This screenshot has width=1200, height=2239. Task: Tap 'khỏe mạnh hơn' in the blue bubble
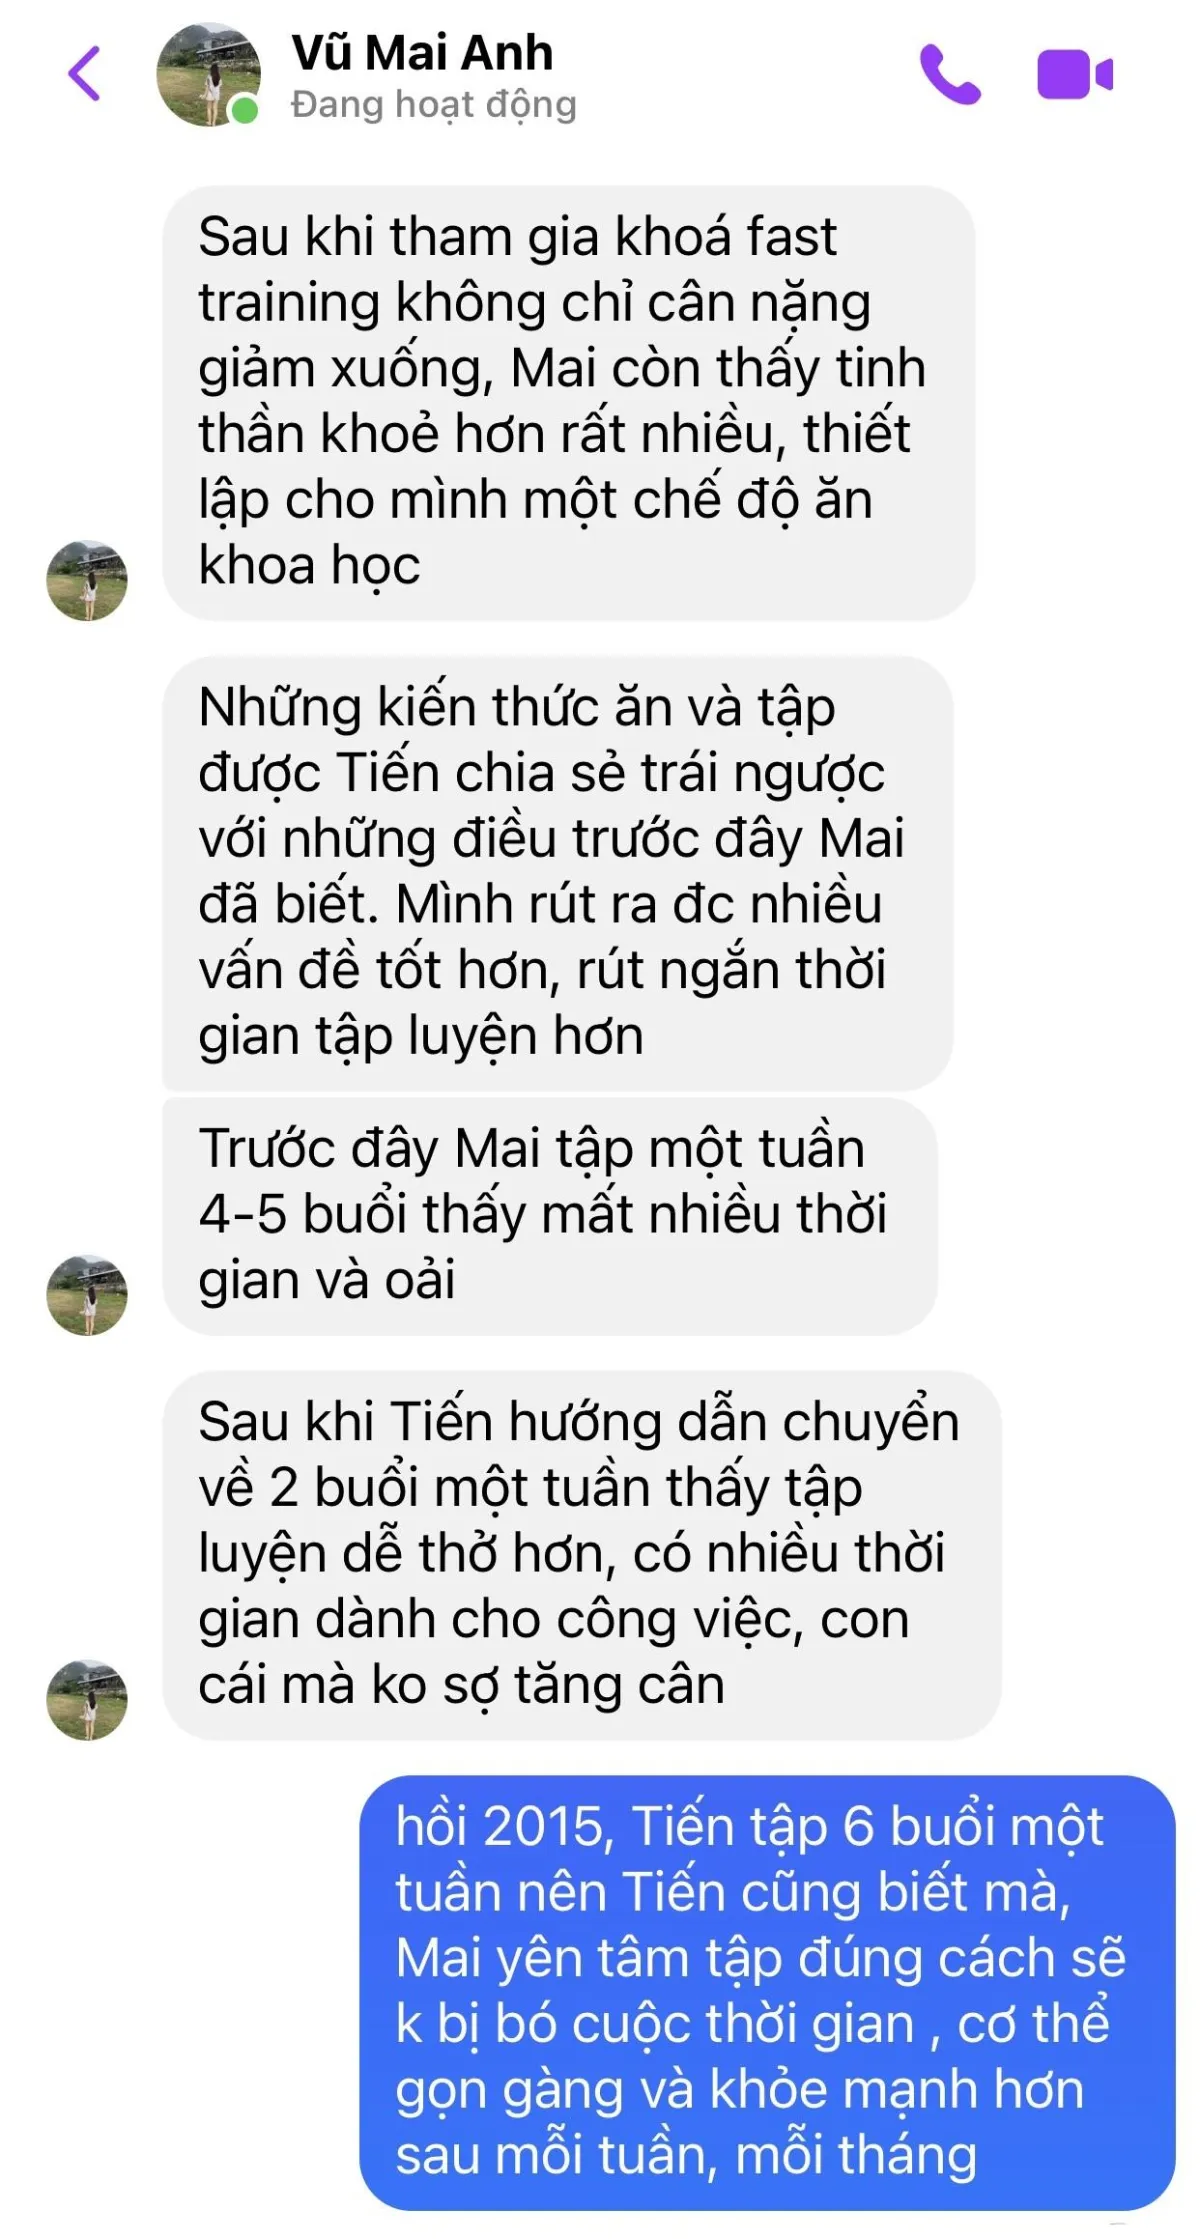[x=896, y=2090]
